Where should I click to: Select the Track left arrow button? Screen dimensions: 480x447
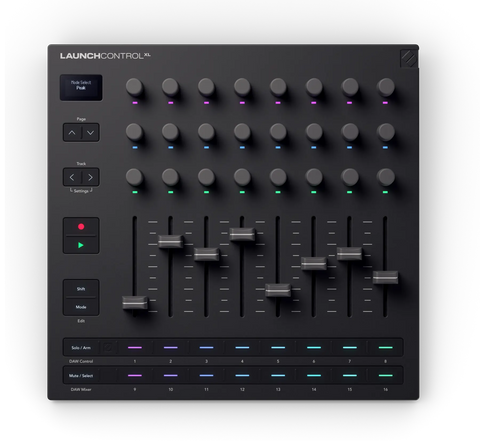click(x=72, y=177)
